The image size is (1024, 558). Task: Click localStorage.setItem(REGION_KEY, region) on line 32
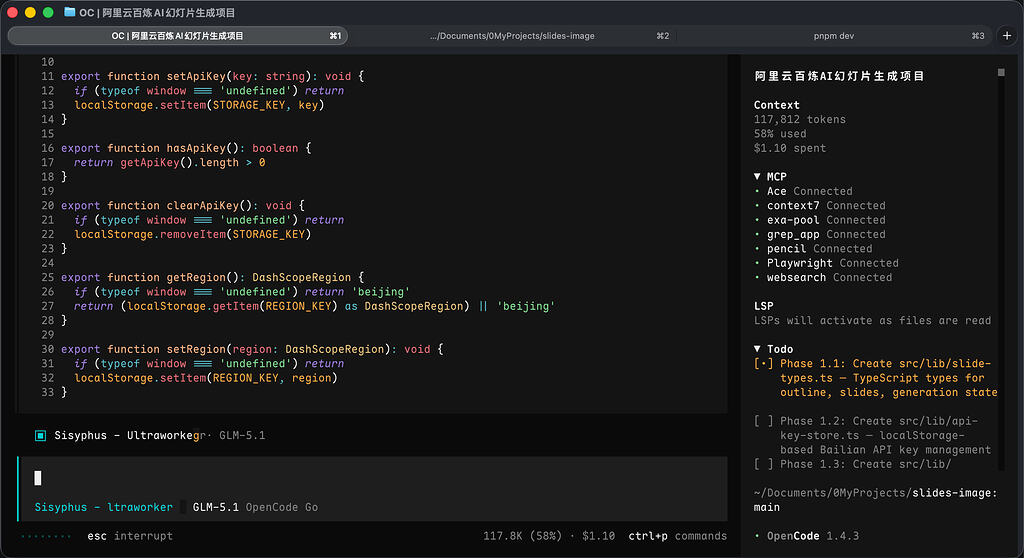(206, 378)
